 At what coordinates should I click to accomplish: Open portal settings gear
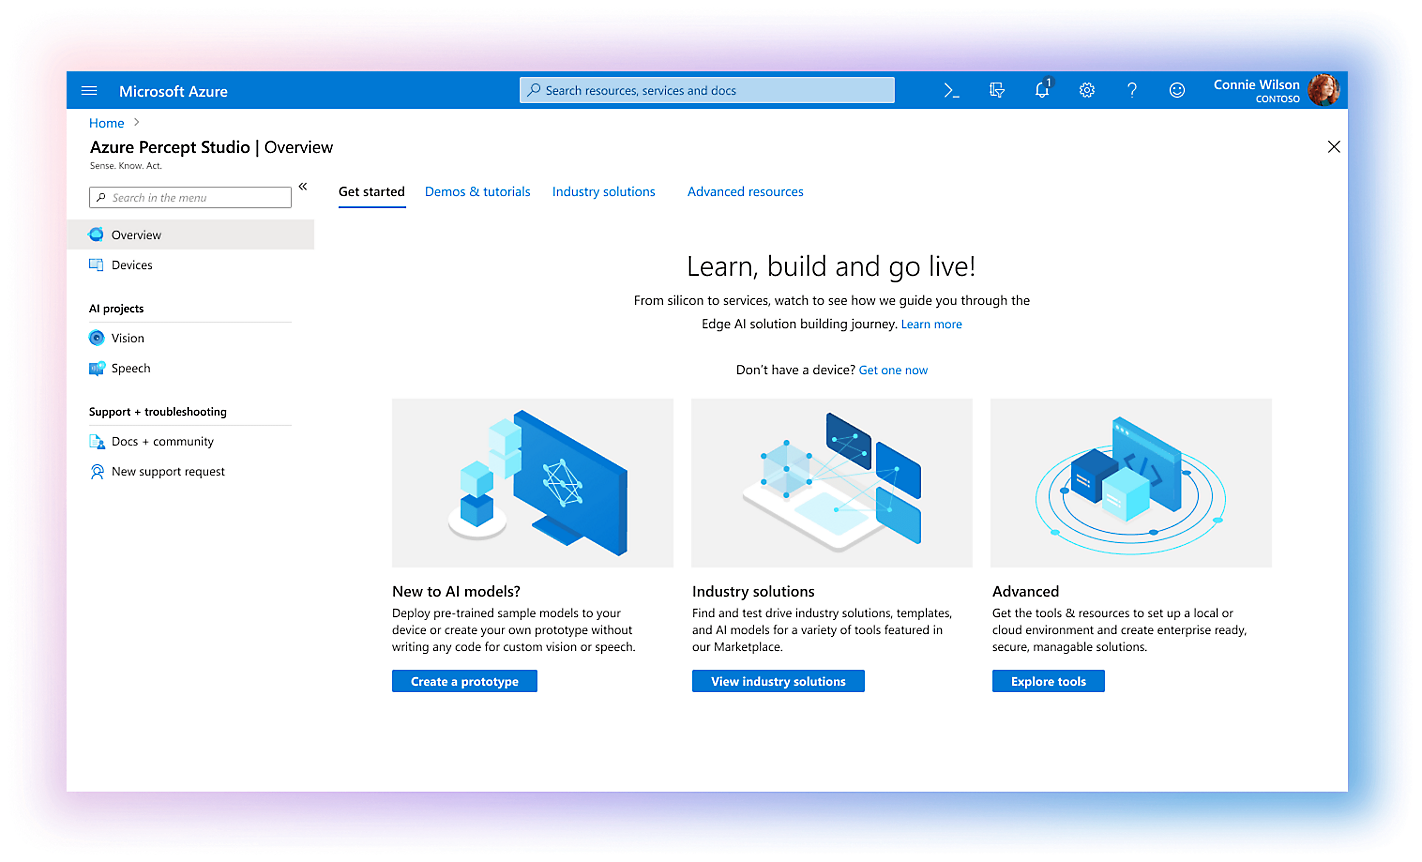(1087, 91)
